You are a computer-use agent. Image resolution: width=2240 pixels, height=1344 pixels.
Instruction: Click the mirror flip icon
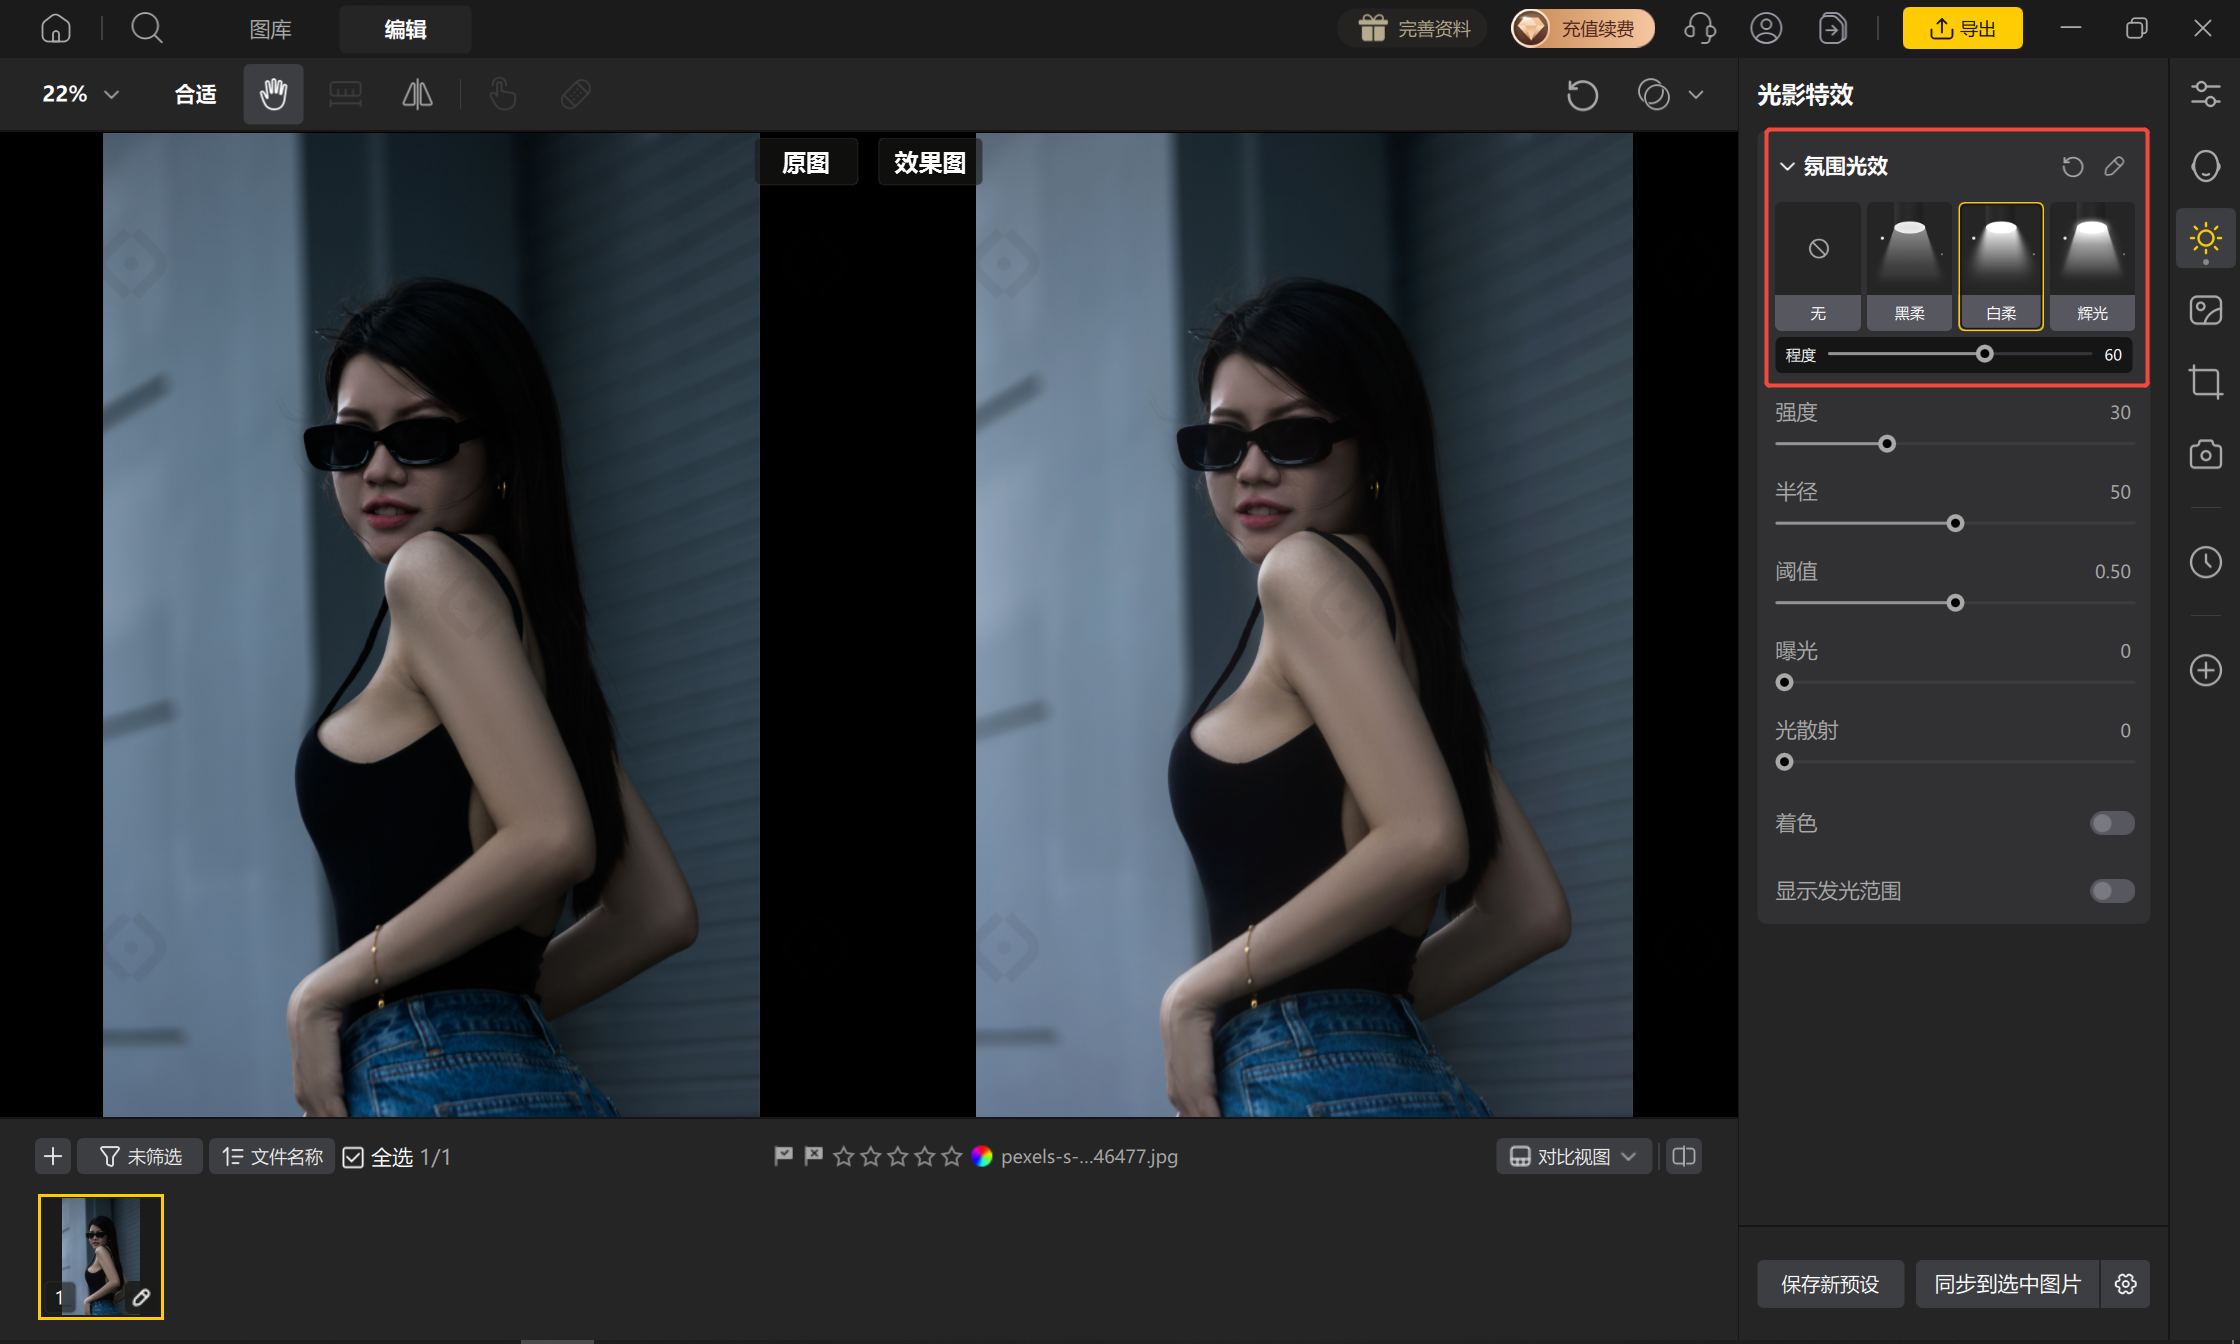coord(417,94)
